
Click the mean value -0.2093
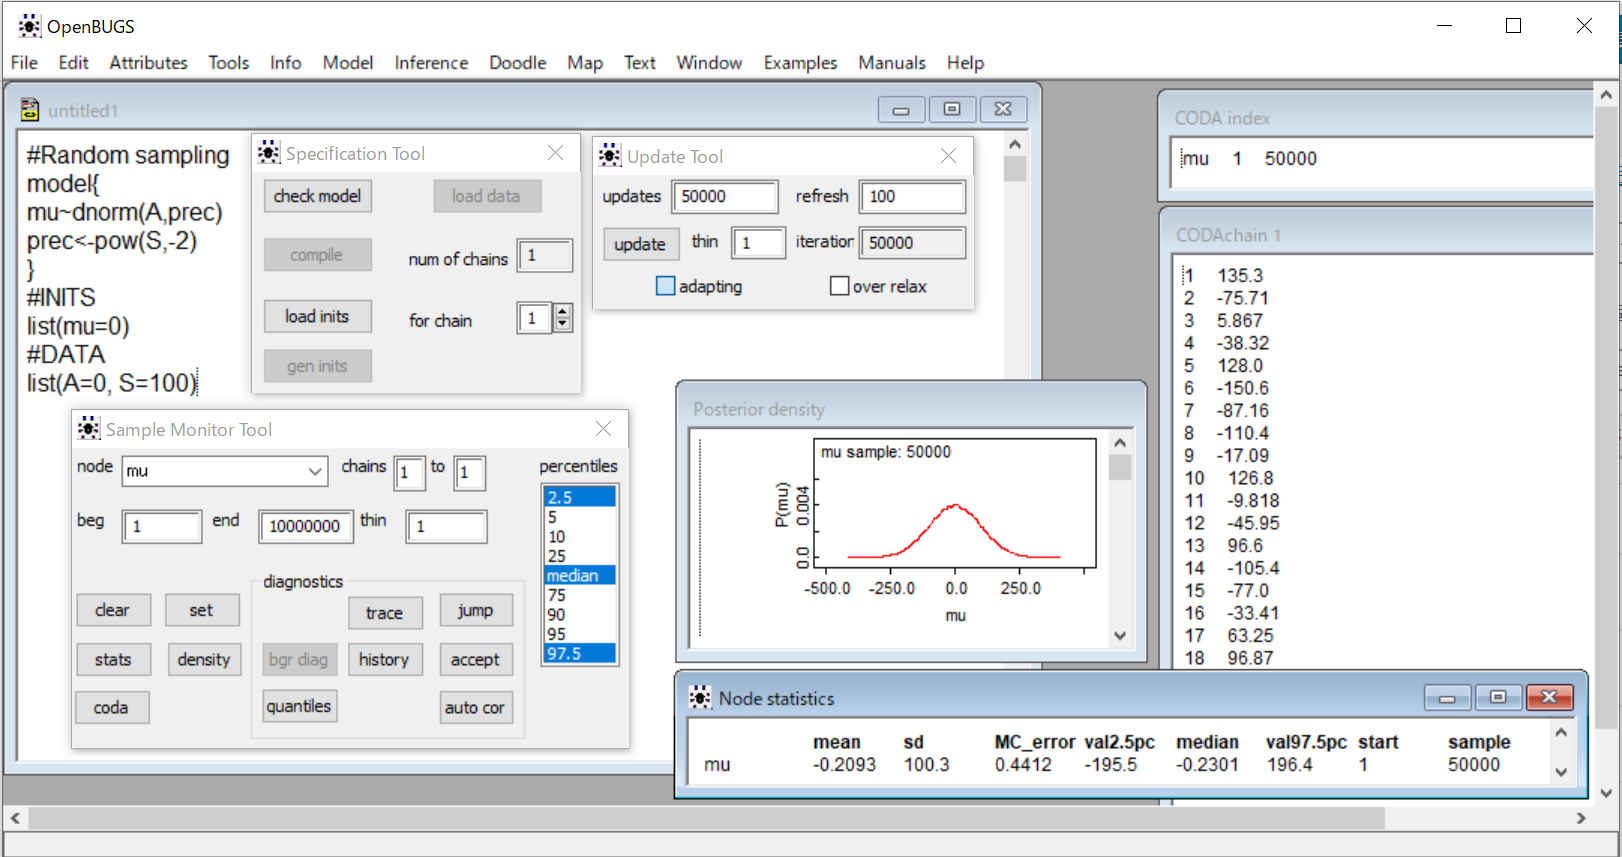845,765
